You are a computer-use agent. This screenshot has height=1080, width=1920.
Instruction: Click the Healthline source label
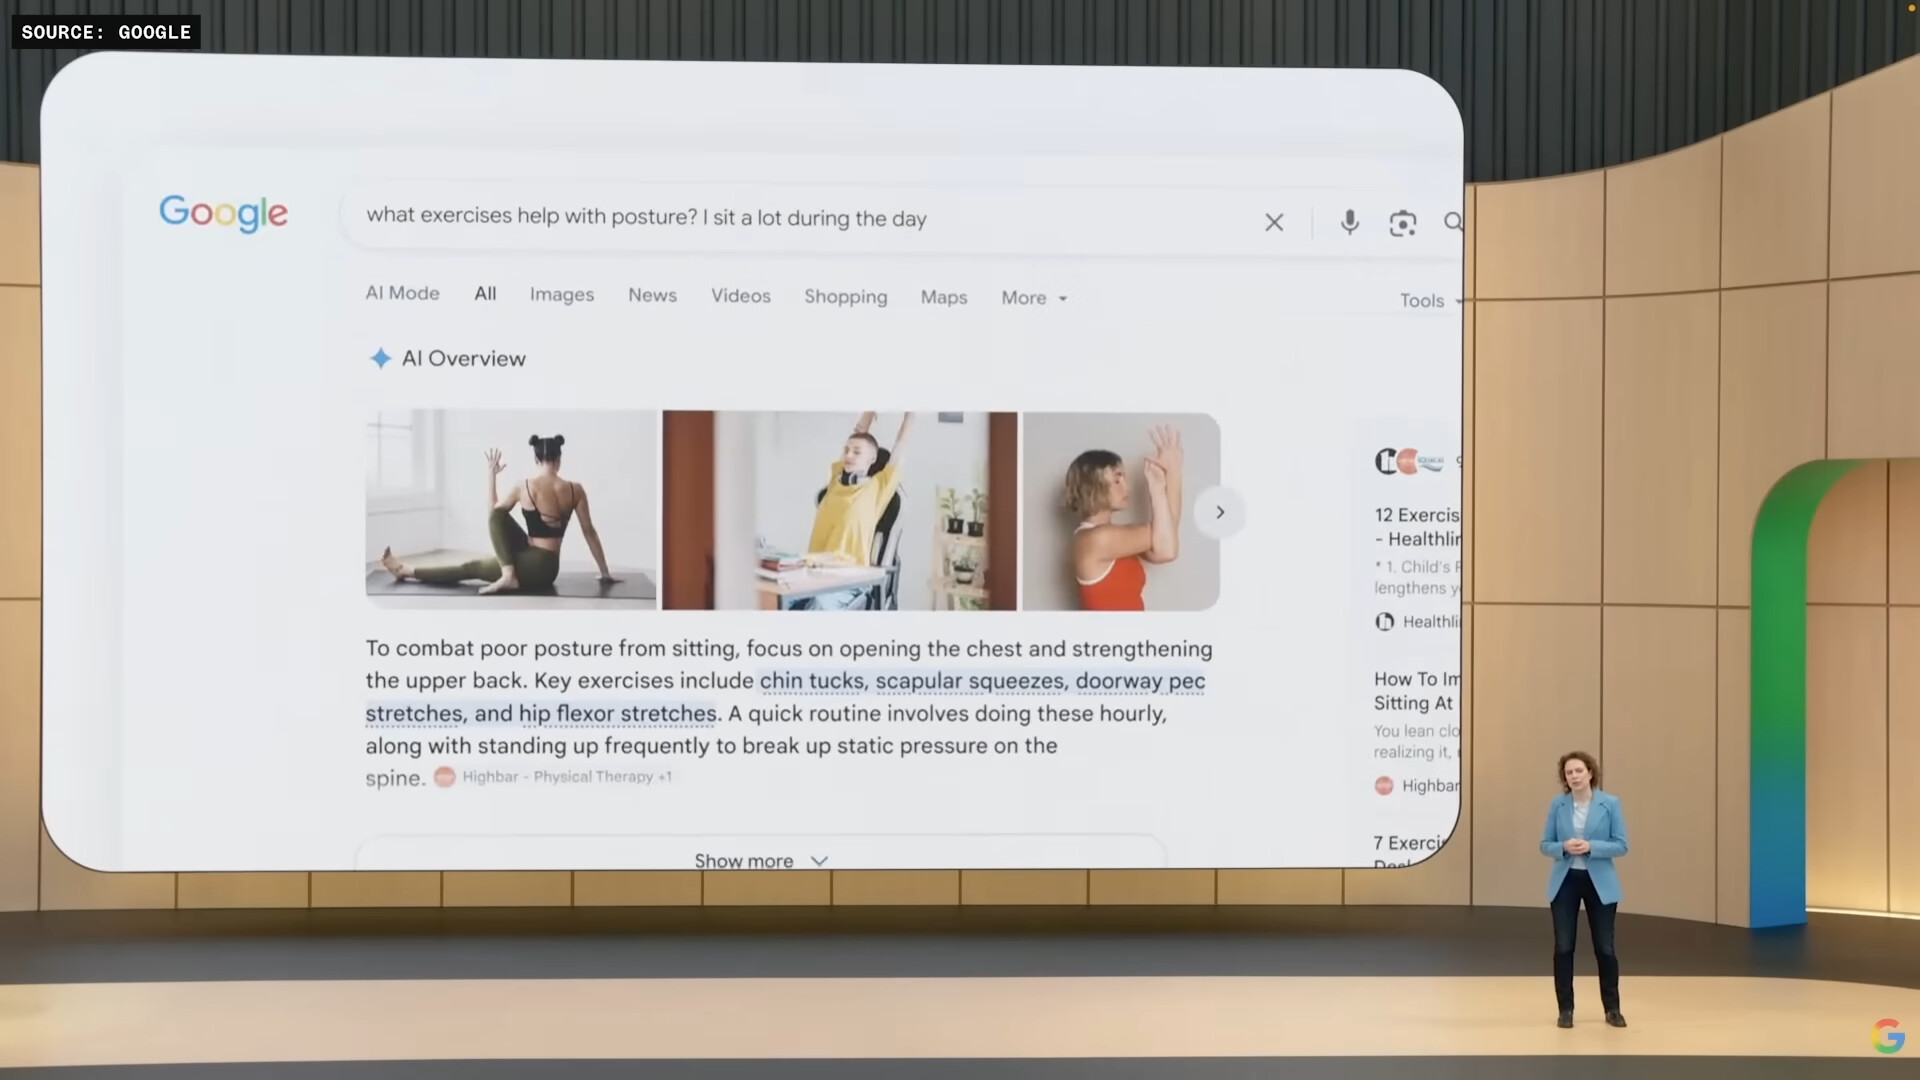click(1417, 622)
